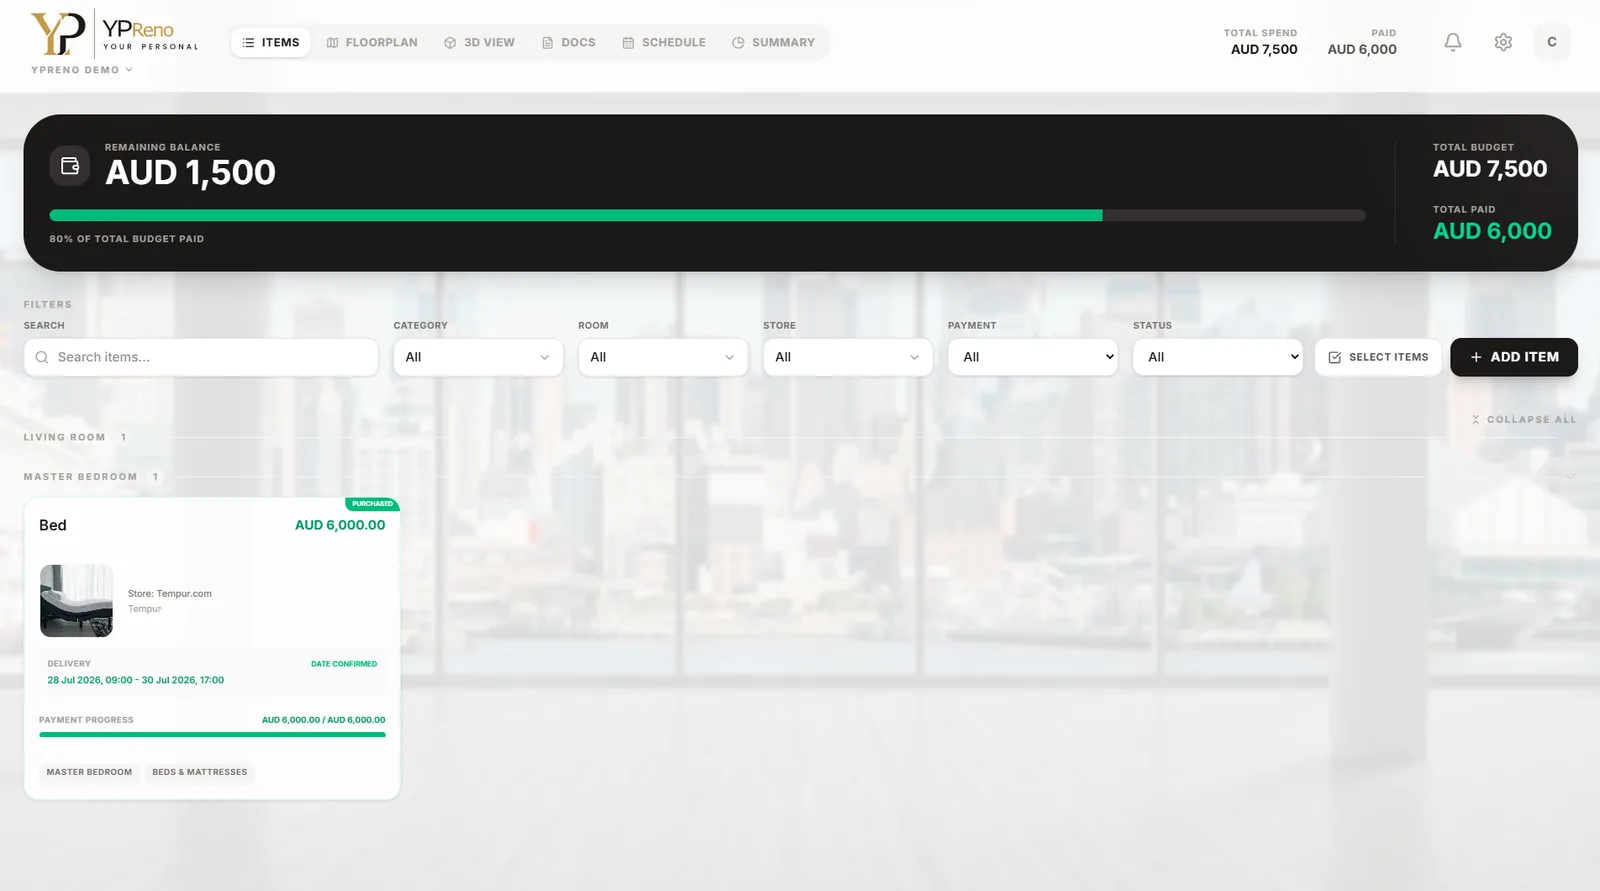Click the Total Budget AUD 7,500 in banner

click(1490, 169)
